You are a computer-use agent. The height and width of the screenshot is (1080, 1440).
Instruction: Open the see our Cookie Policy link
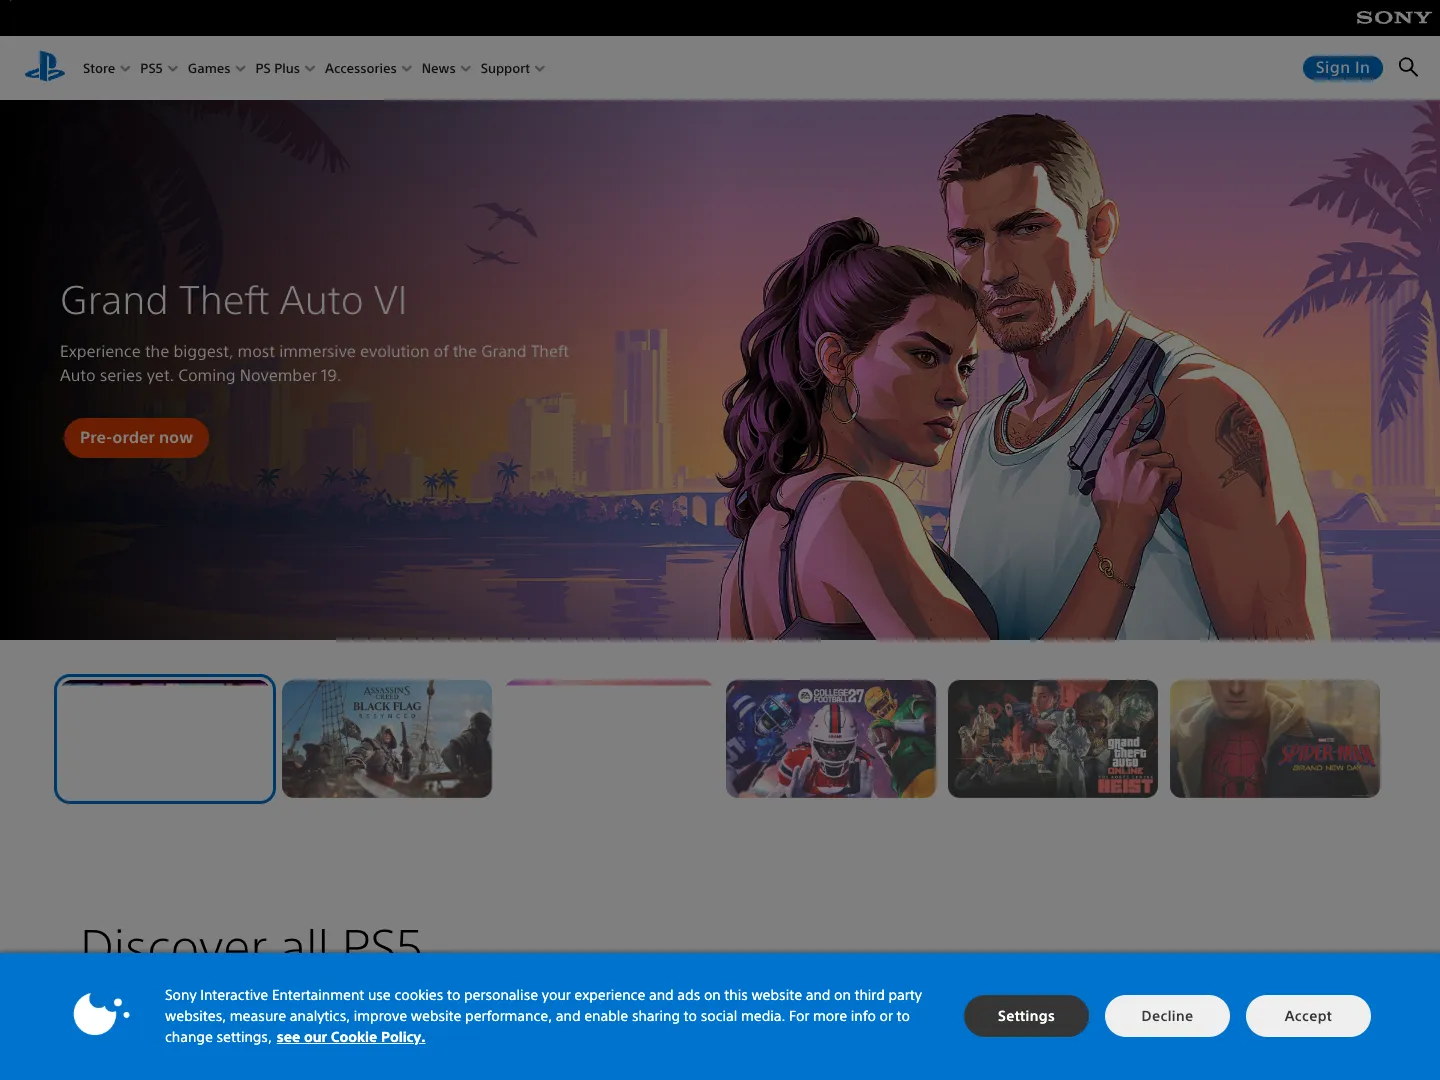point(351,1037)
